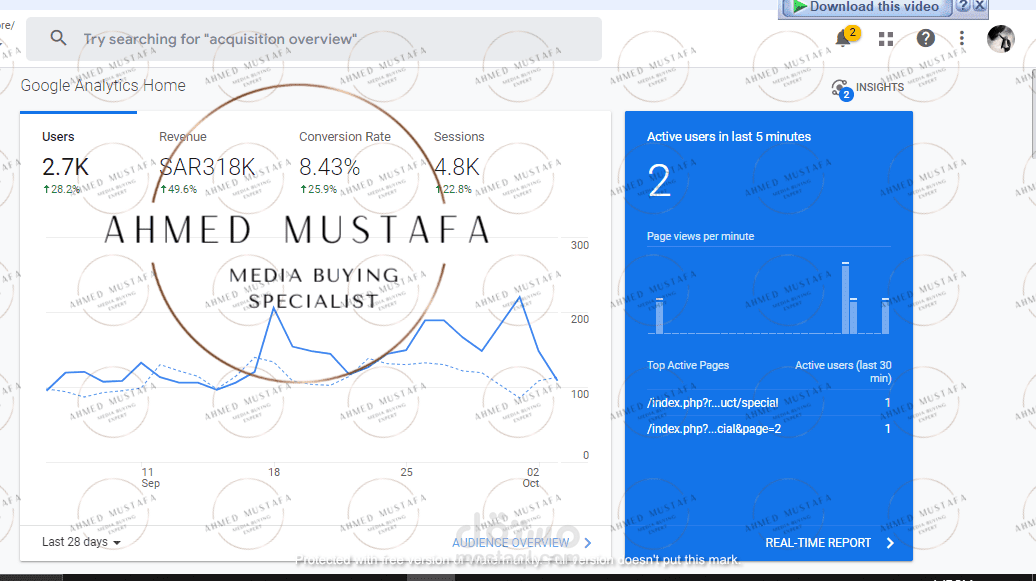Select the Sessions metric tab
Image resolution: width=1036 pixels, height=581 pixels.
[x=459, y=164]
